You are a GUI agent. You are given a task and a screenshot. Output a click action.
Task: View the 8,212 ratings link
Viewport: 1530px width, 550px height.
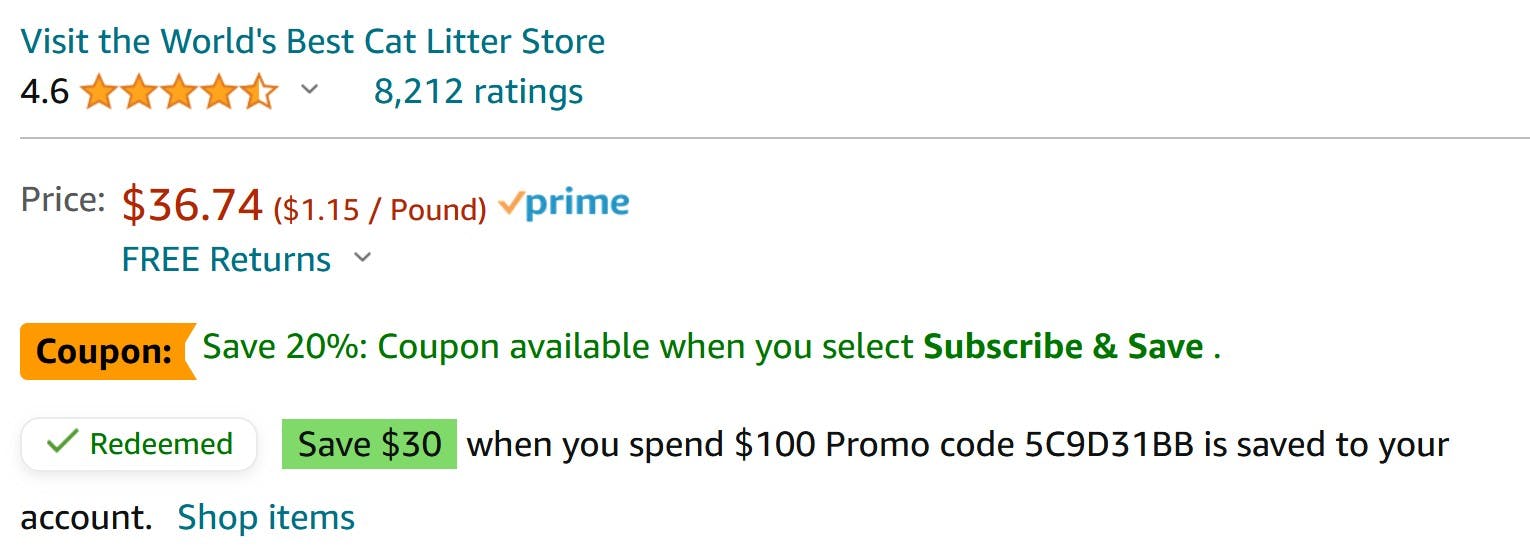[x=478, y=91]
